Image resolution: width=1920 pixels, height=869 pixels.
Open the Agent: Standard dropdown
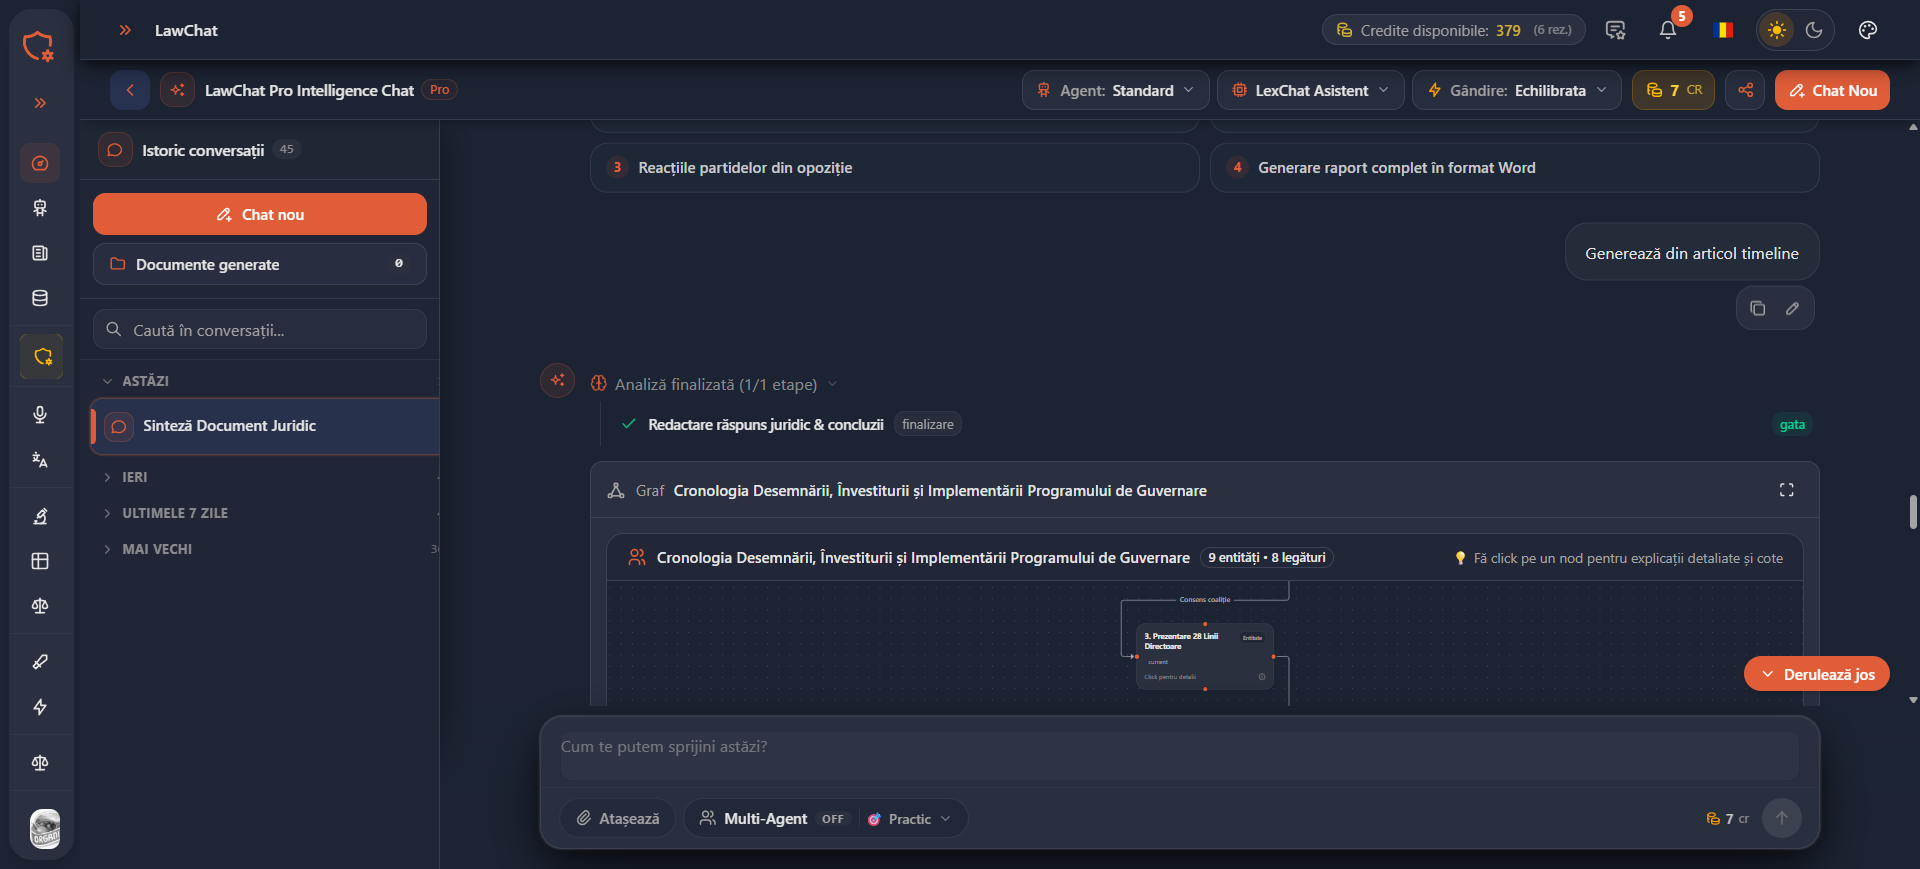tap(1115, 90)
